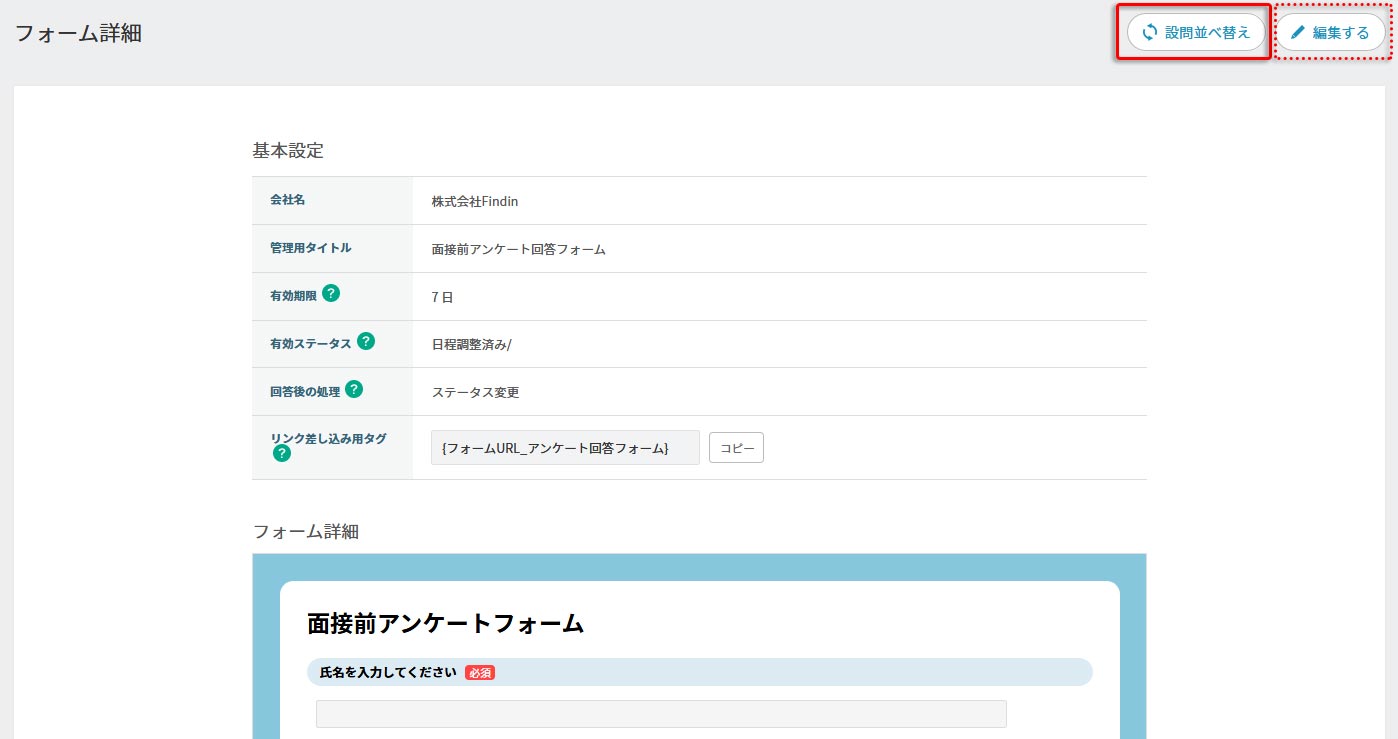The width and height of the screenshot is (1398, 739).
Task: Click the 氏名を入力してください question label
Action: [388, 673]
